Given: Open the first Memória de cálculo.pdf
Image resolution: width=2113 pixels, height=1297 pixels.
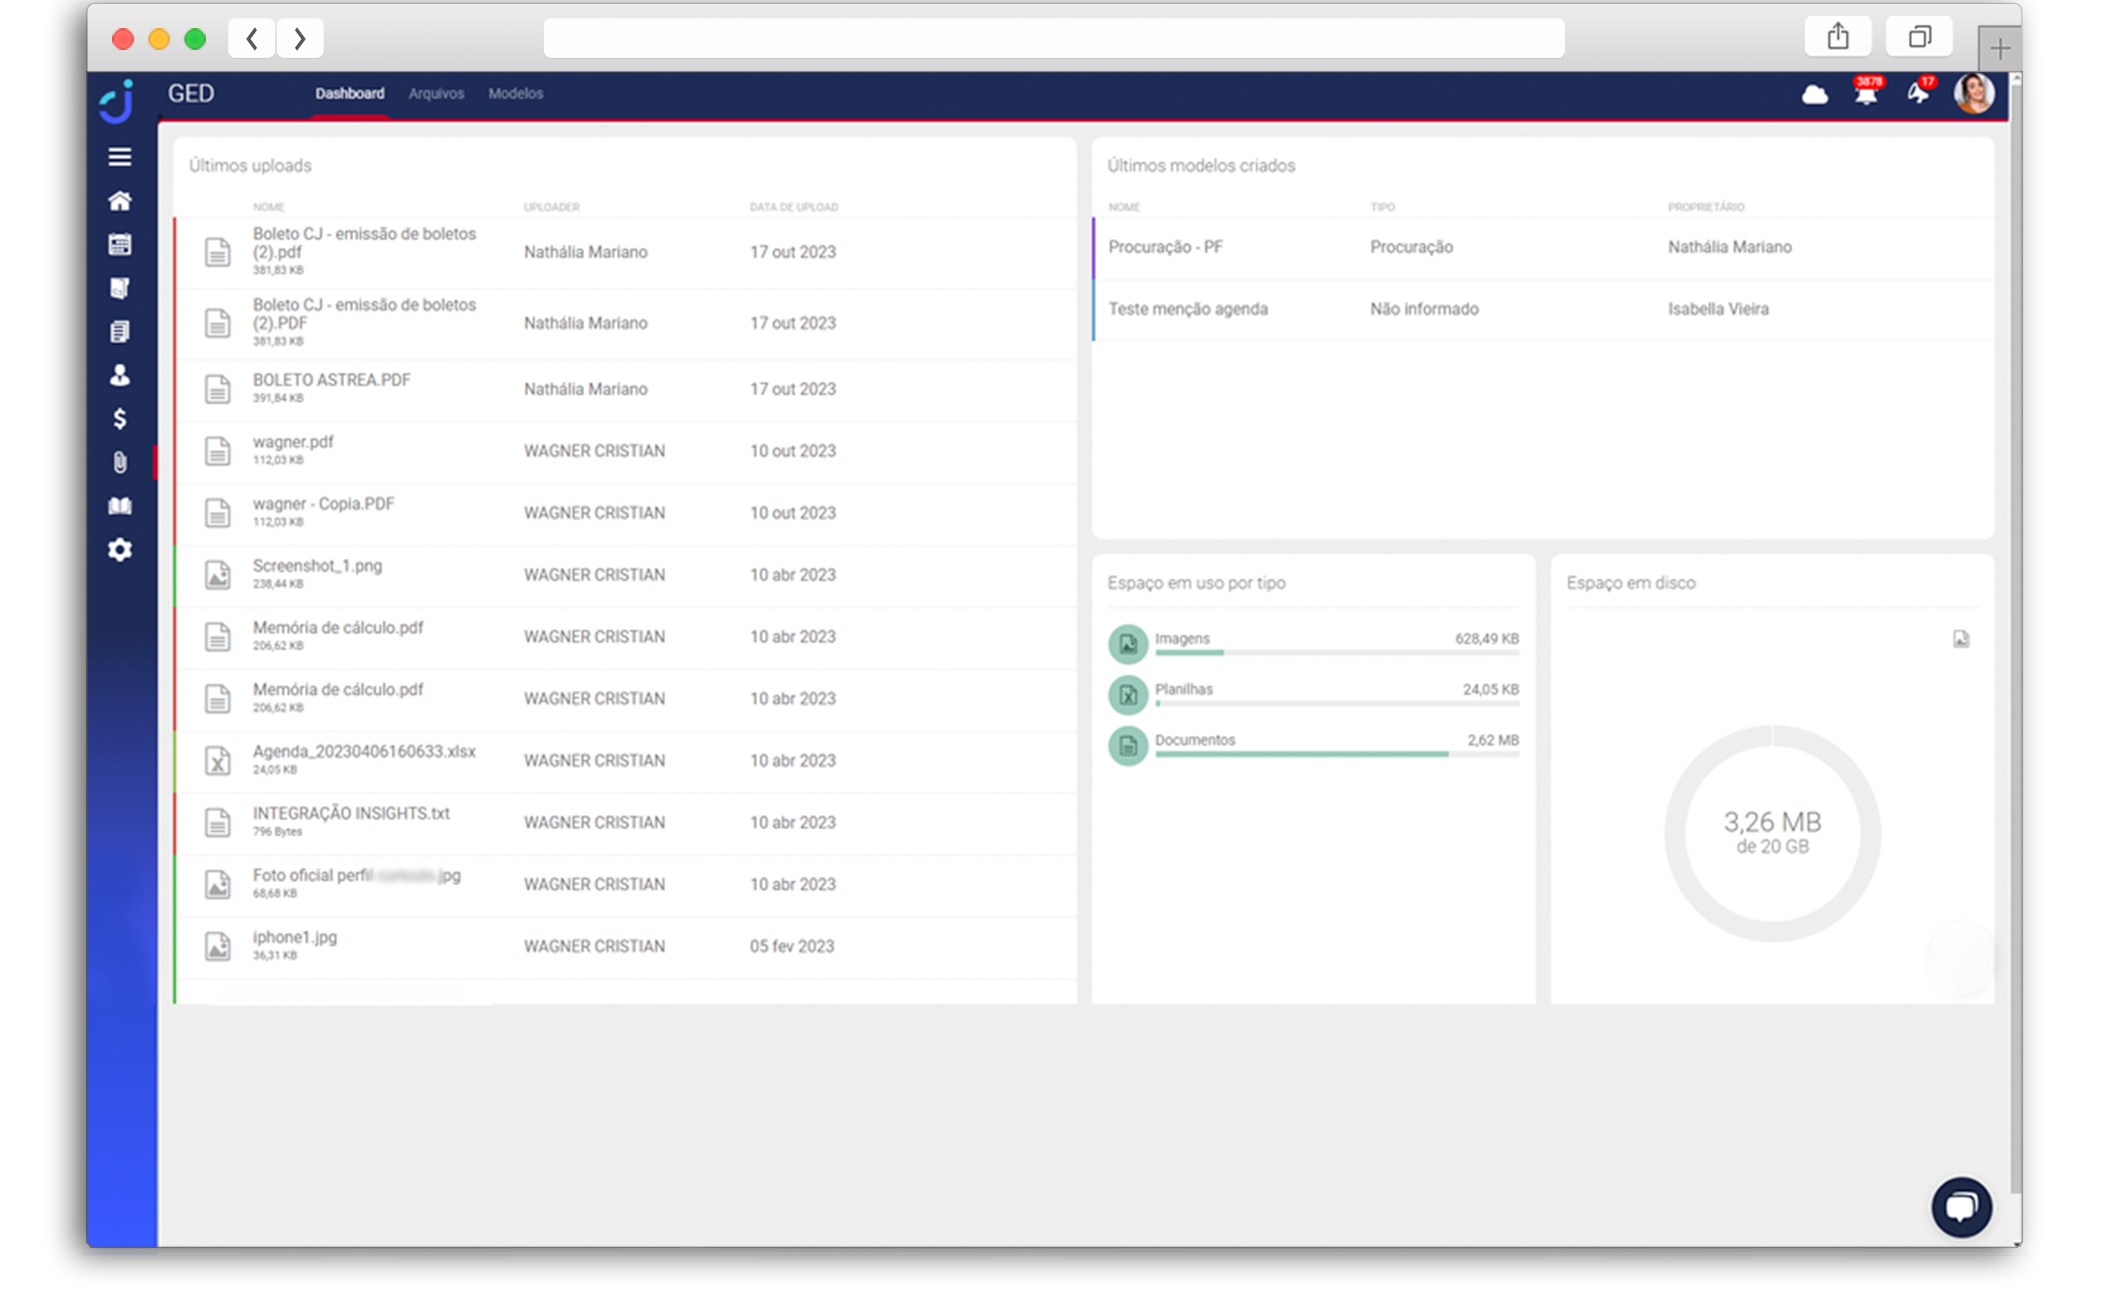Looking at the screenshot, I should pos(625,637).
